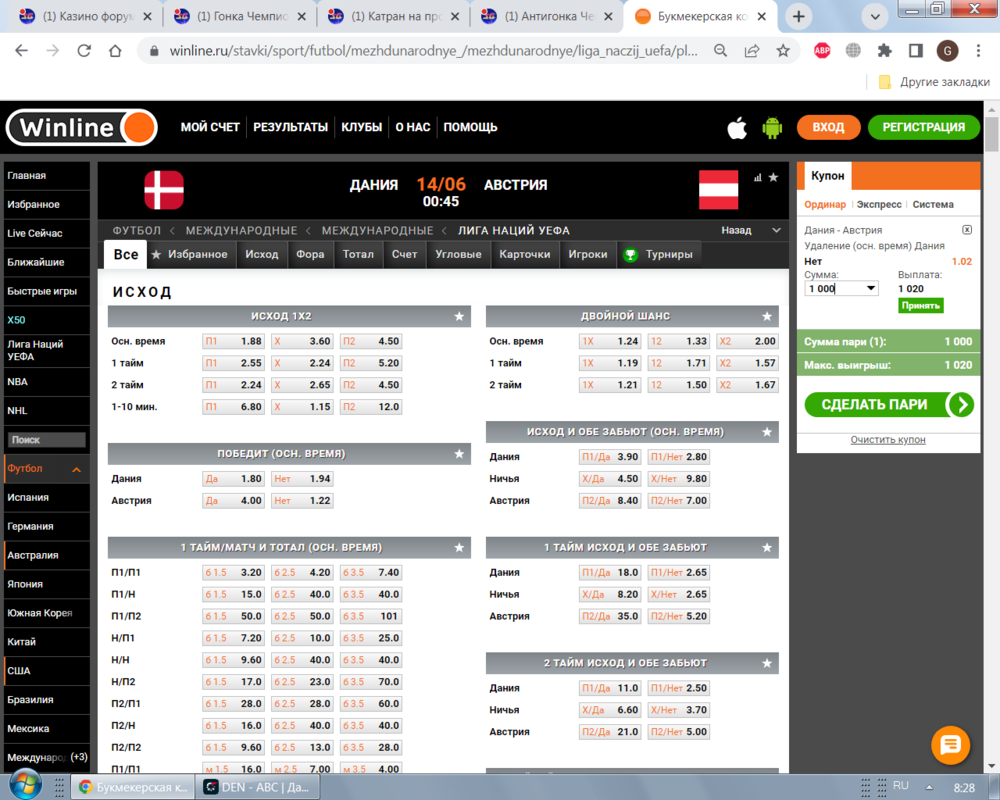
Task: Star the 1 тайм/матч и тотал market
Action: 459,548
